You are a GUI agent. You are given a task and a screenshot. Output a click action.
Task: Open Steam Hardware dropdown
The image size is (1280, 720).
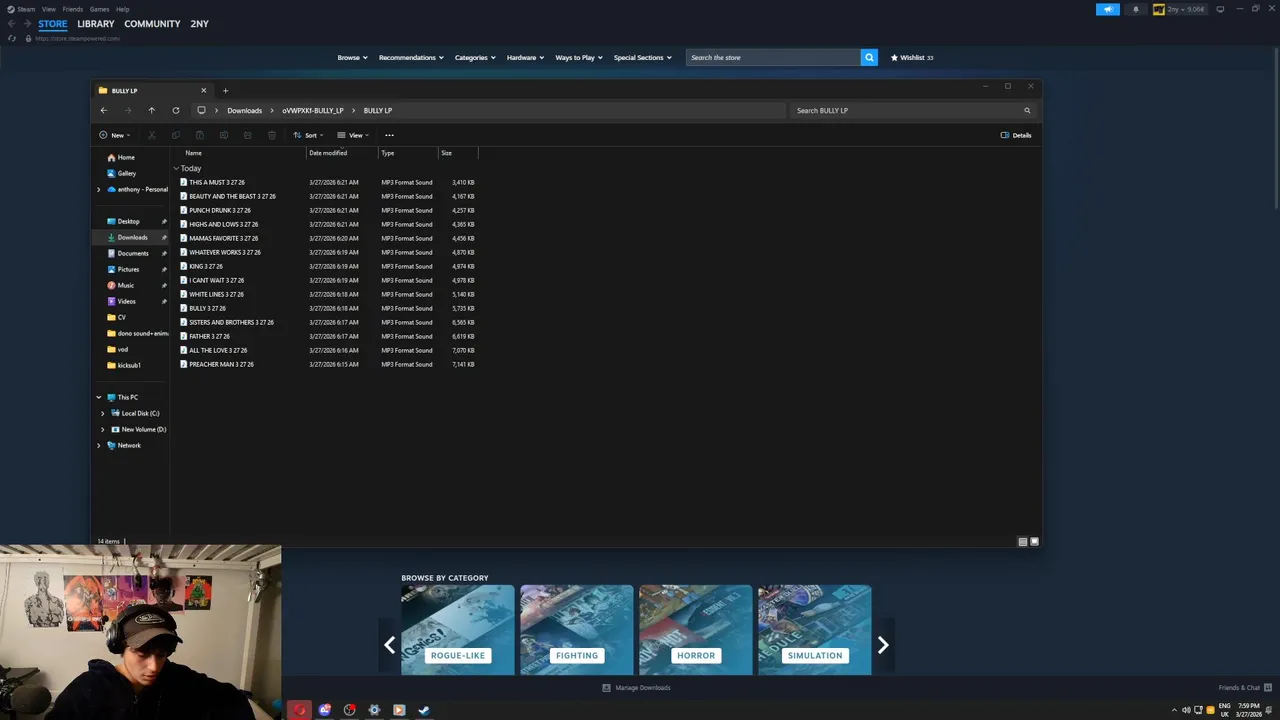pyautogui.click(x=525, y=57)
